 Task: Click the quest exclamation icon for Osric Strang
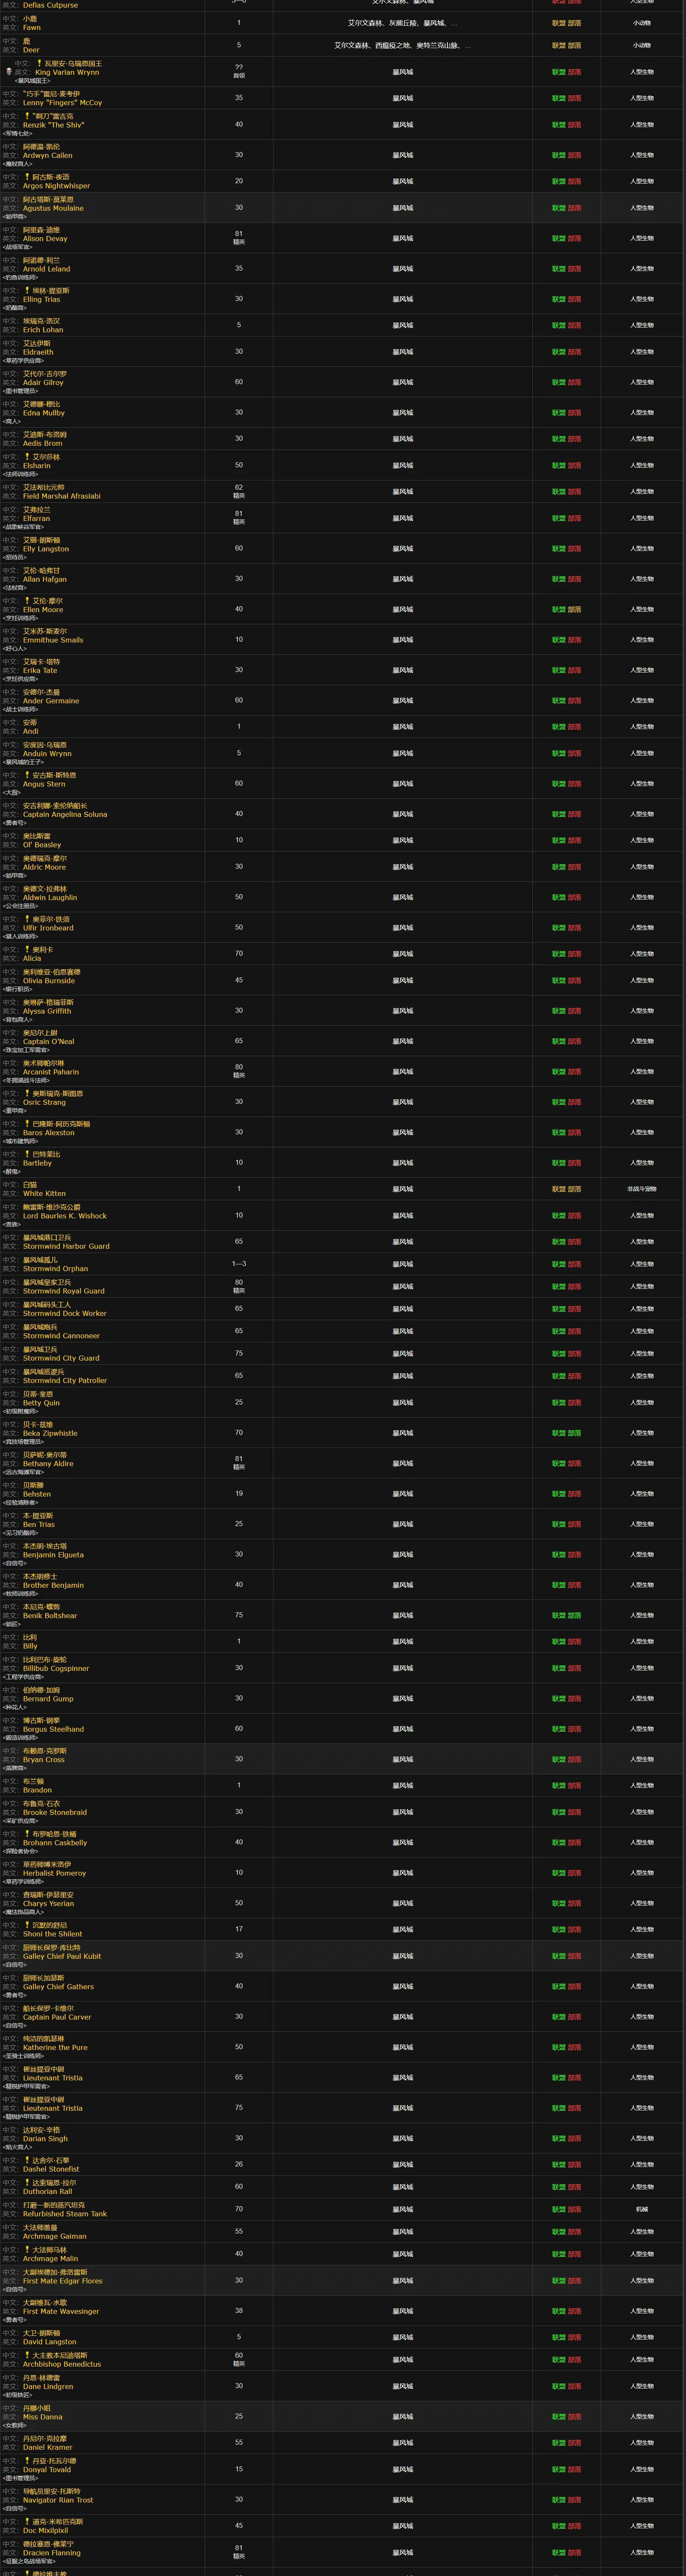click(28, 1093)
